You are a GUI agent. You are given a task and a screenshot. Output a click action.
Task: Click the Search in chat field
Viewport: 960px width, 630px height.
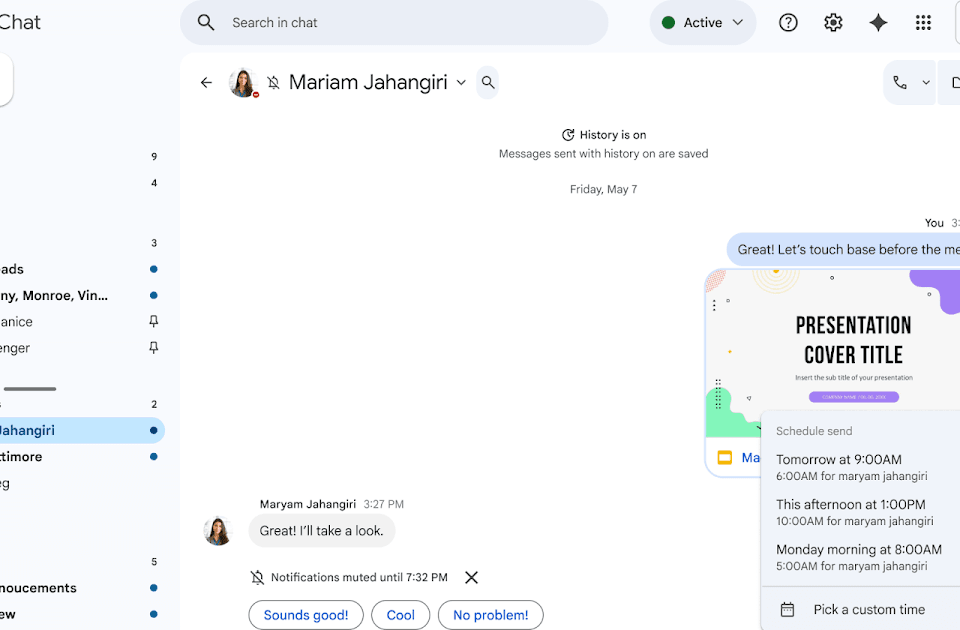tap(400, 23)
